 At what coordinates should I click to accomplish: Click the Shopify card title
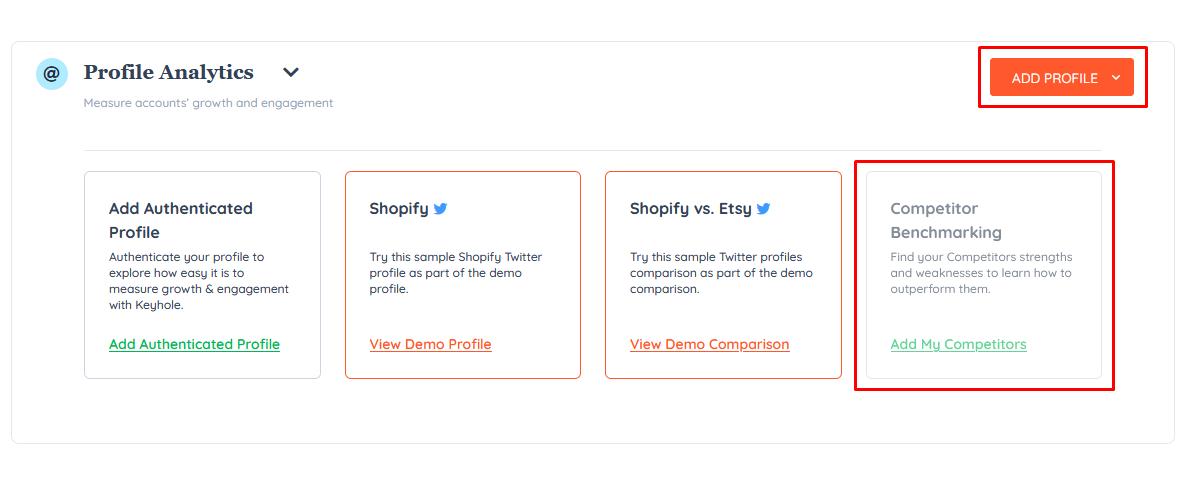click(399, 209)
